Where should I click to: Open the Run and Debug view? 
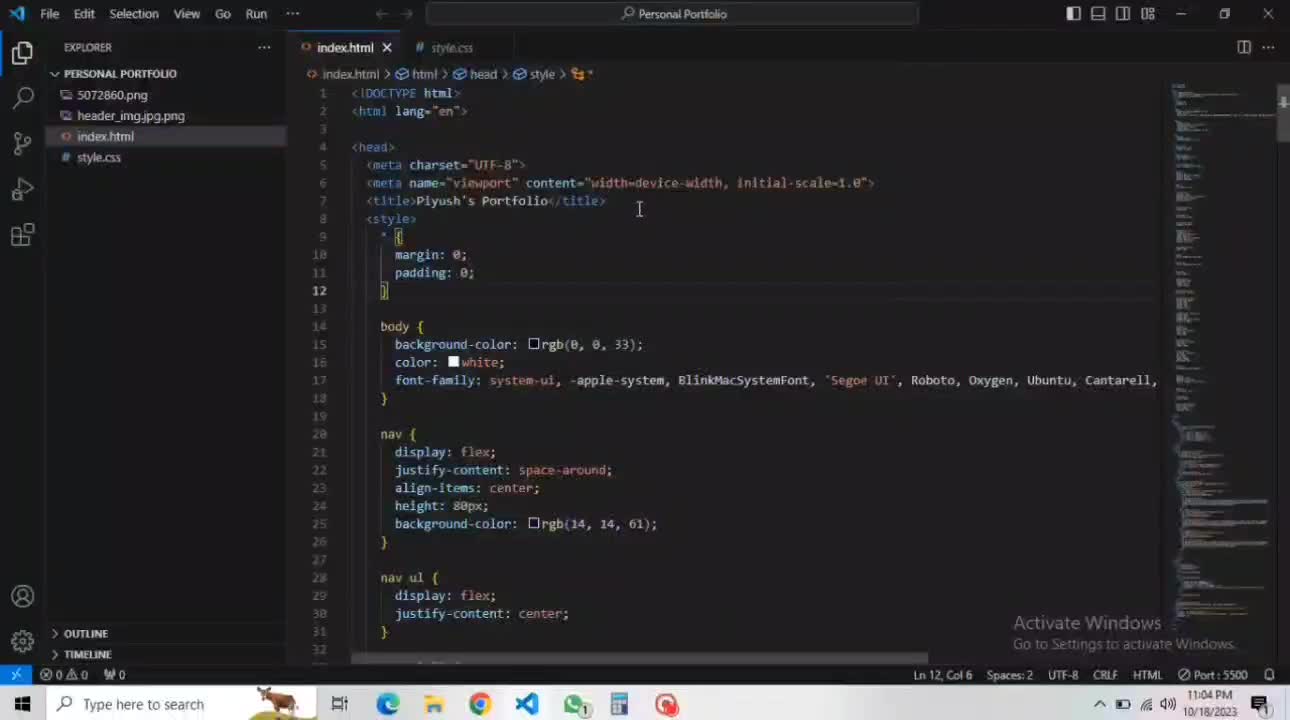pyautogui.click(x=22, y=190)
